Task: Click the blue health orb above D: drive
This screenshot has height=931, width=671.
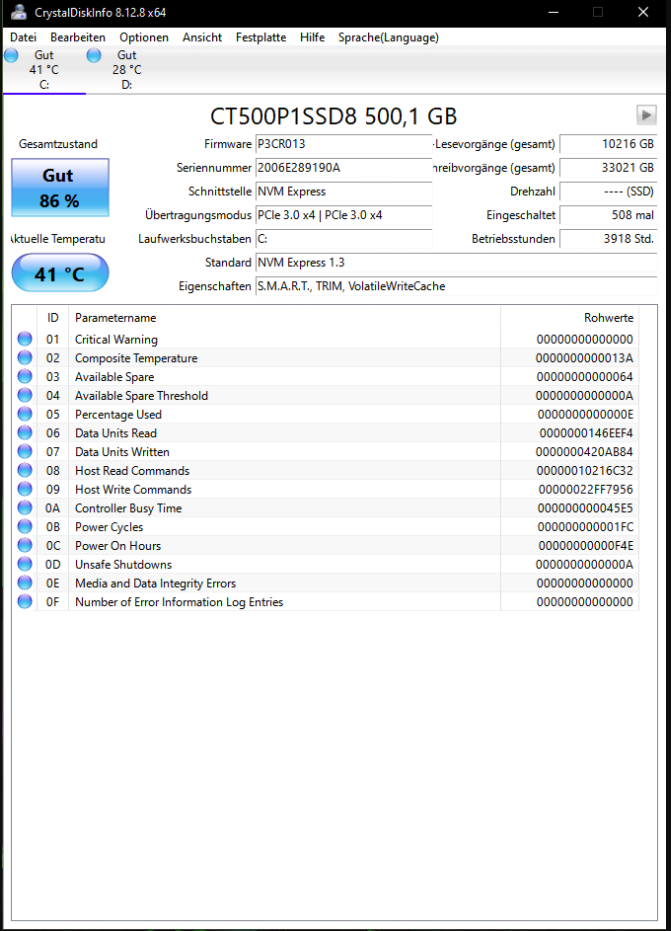Action: 94,55
